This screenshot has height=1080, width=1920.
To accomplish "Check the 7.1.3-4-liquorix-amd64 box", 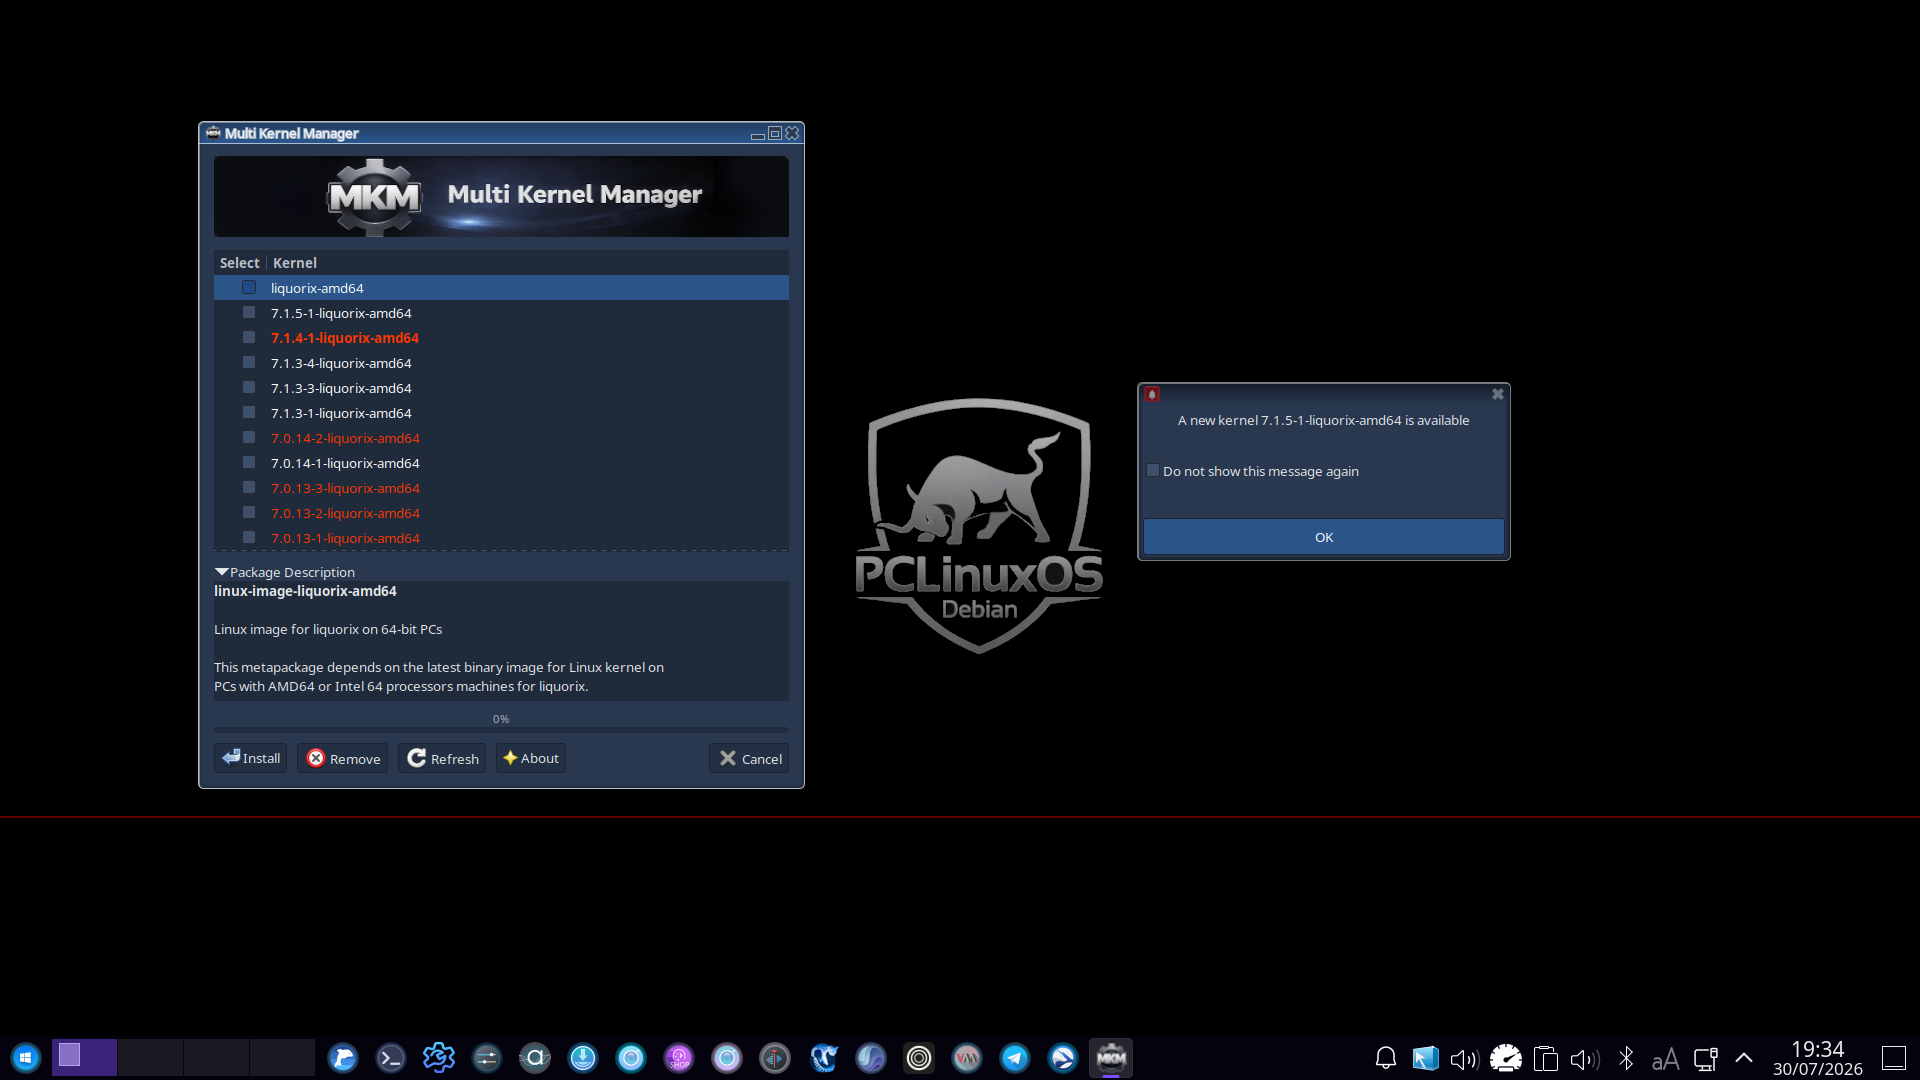I will tap(249, 363).
